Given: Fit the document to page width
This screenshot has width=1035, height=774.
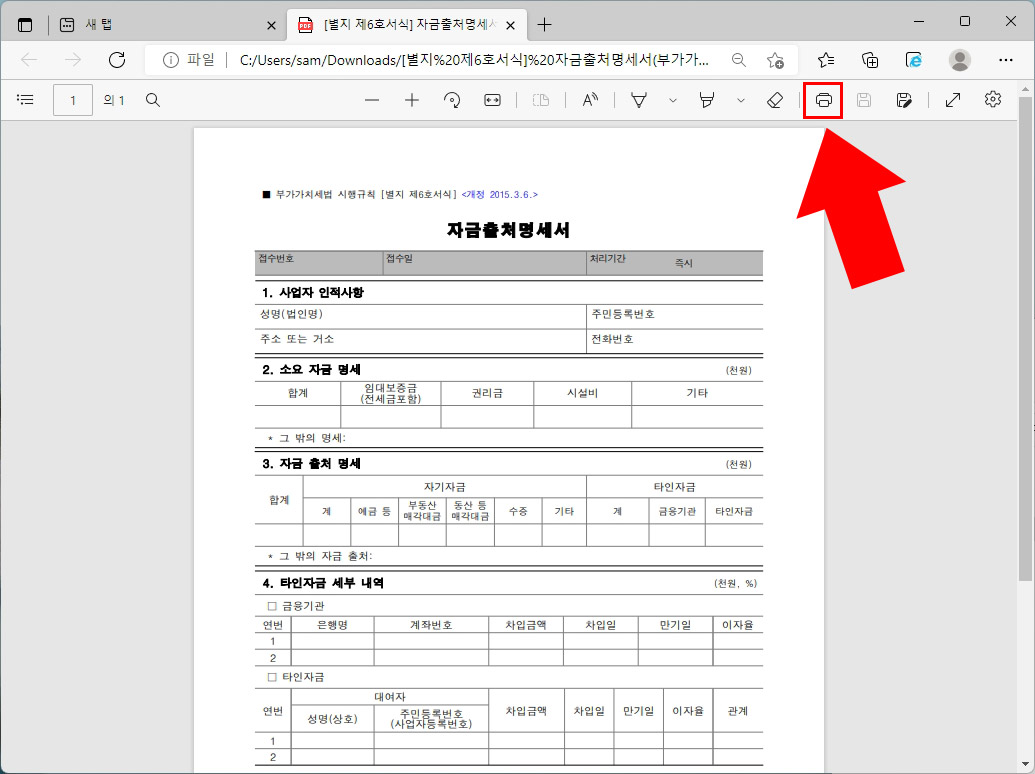Looking at the screenshot, I should 492,100.
